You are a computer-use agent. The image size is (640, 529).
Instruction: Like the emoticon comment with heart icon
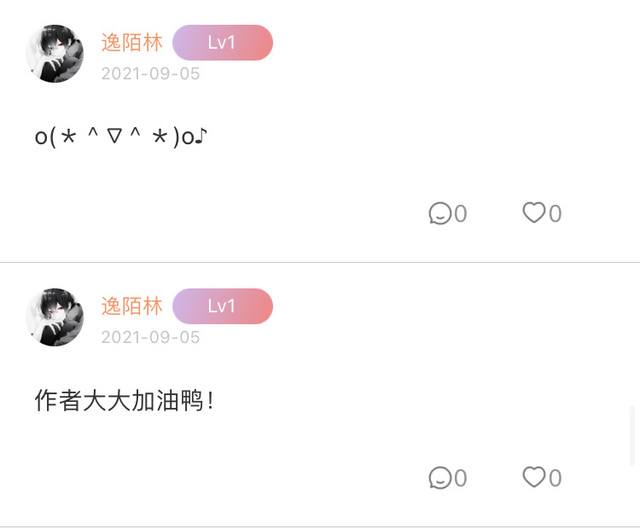point(534,212)
